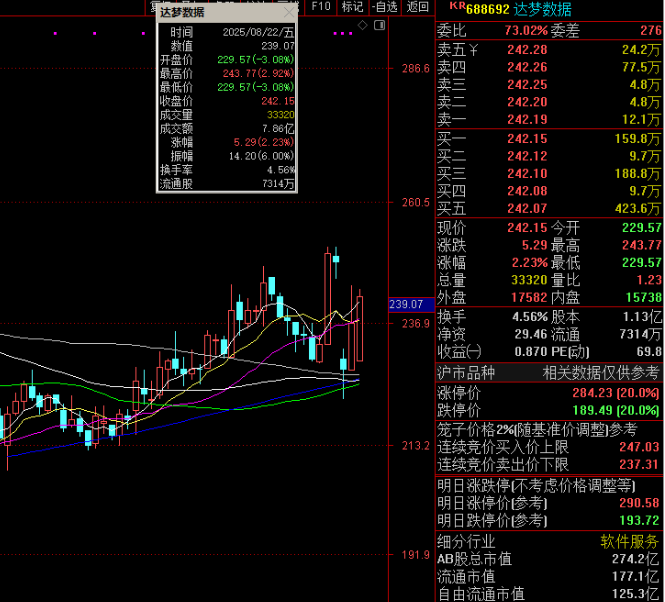665x602 pixels.
Task: Click the 外盘 value 17582
Action: tap(529, 298)
